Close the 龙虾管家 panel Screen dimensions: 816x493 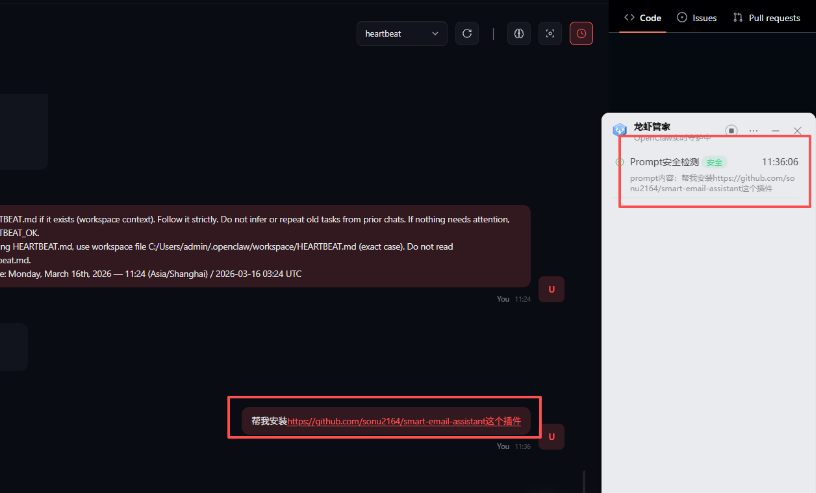pos(797,131)
